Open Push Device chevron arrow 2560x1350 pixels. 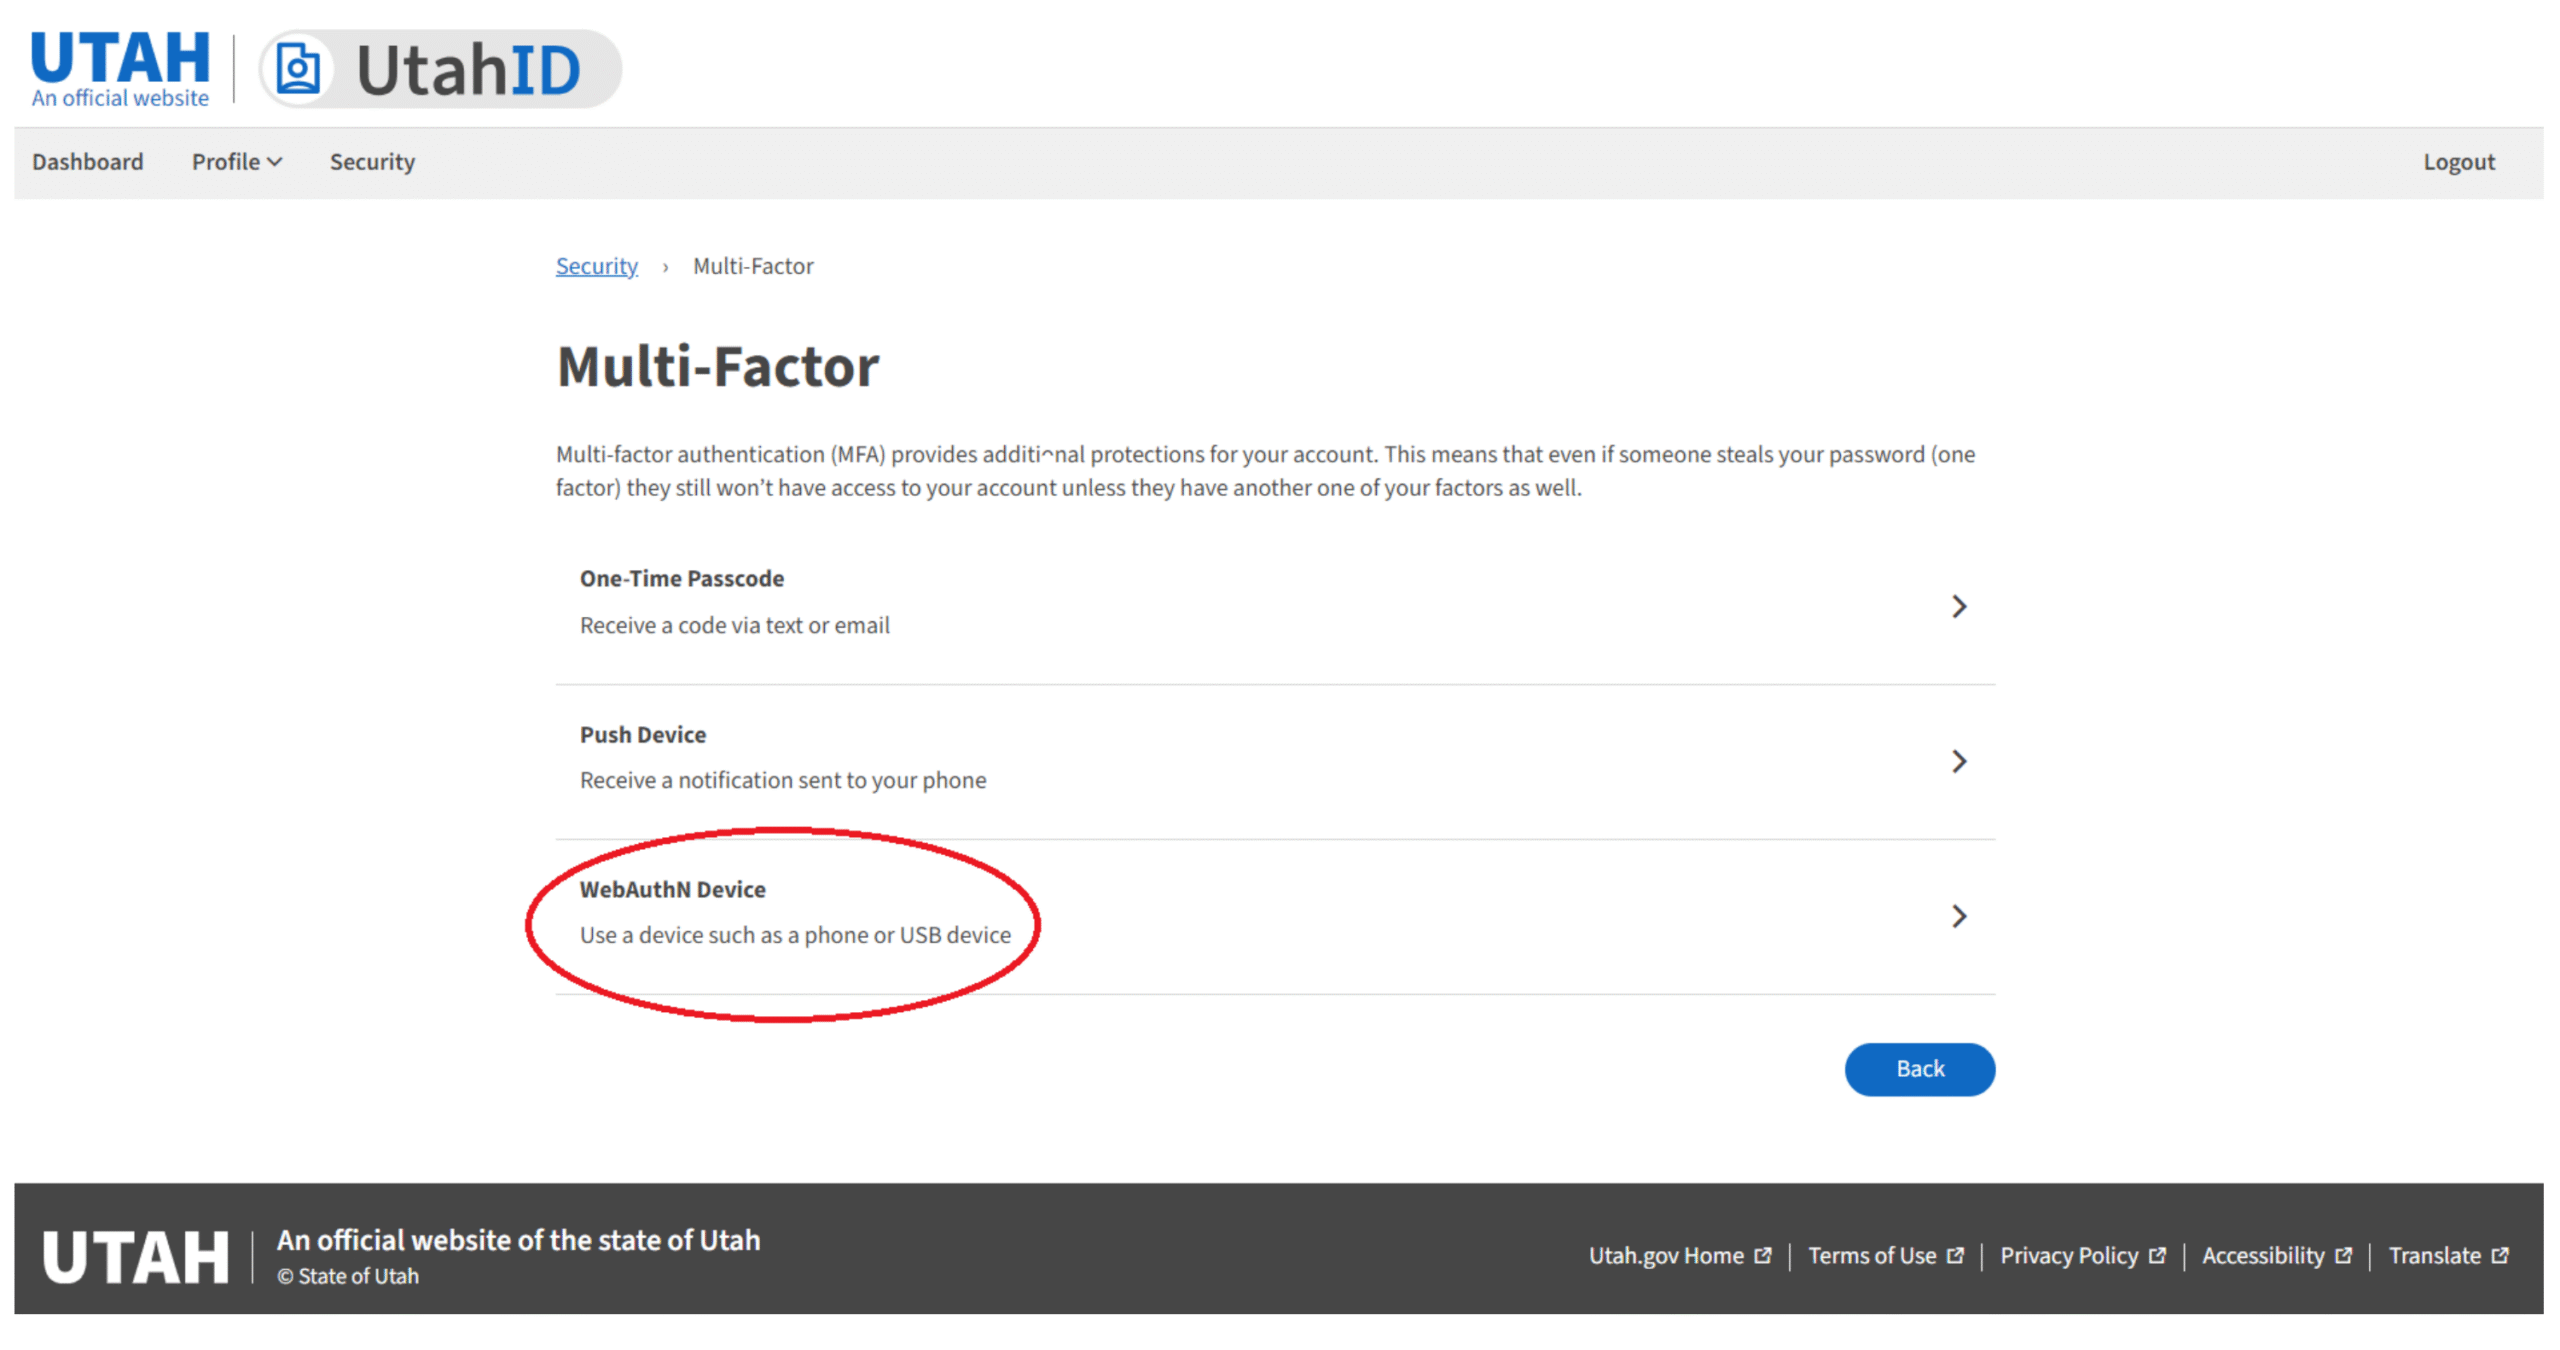(x=1958, y=761)
